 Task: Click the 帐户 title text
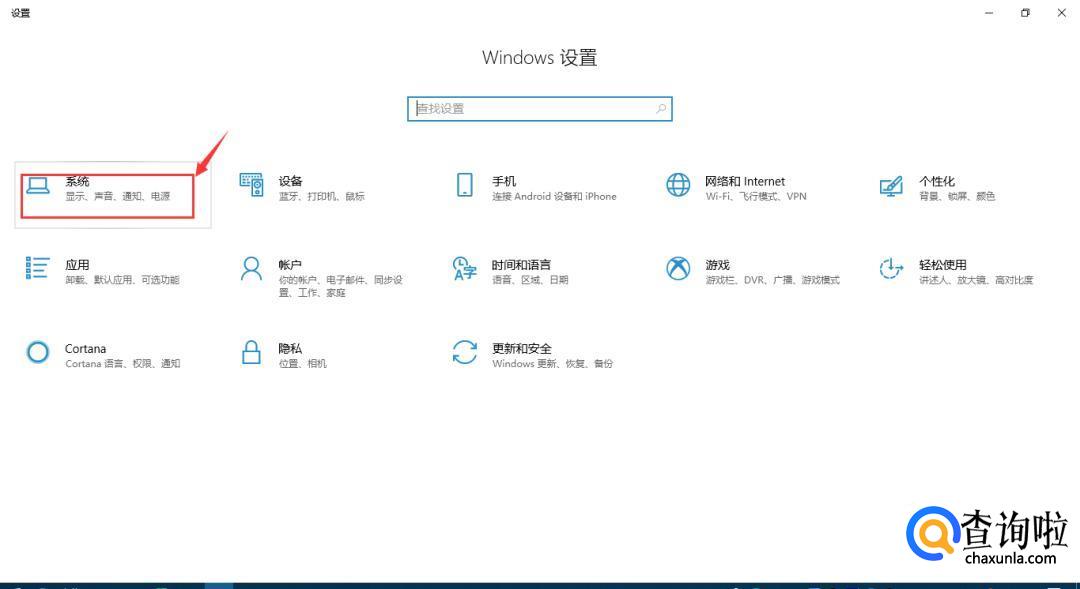290,265
